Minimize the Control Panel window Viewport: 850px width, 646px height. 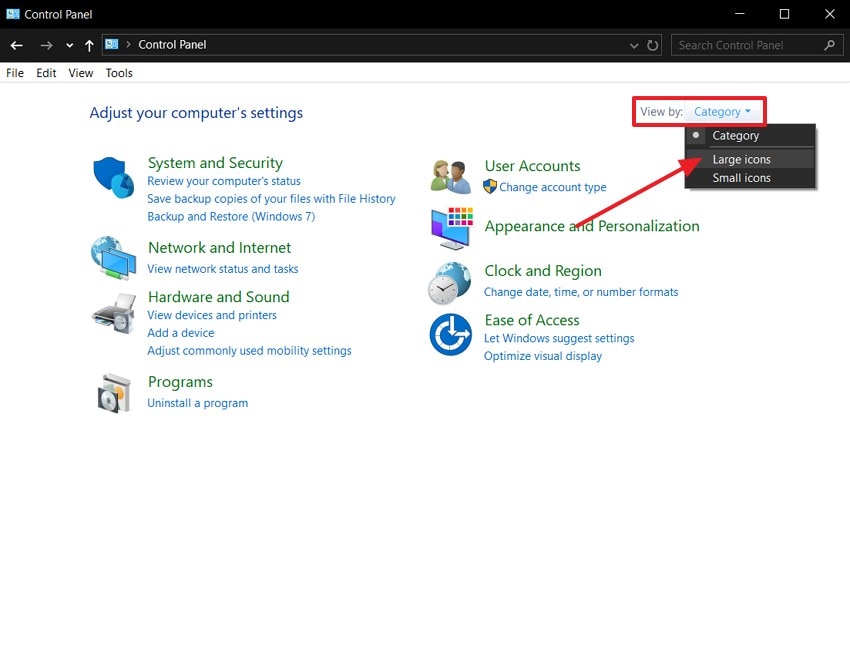click(x=739, y=14)
